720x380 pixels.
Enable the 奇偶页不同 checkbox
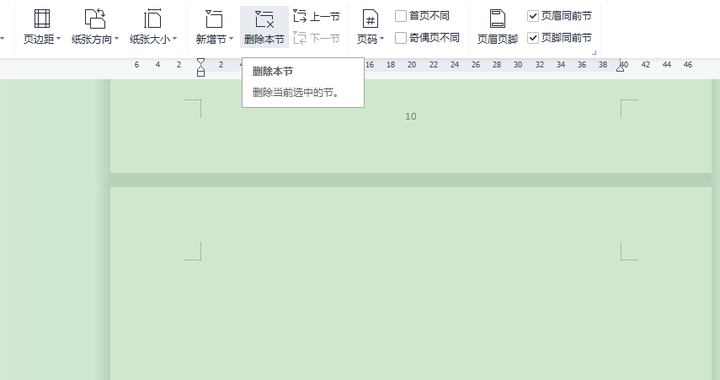tap(401, 38)
